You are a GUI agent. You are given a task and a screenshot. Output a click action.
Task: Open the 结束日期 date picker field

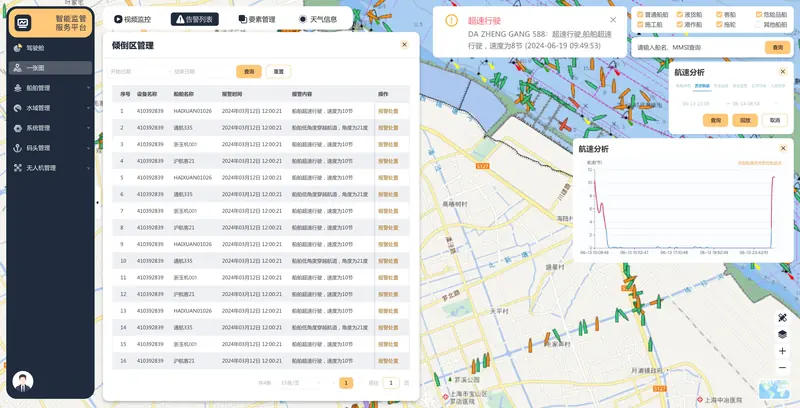200,71
